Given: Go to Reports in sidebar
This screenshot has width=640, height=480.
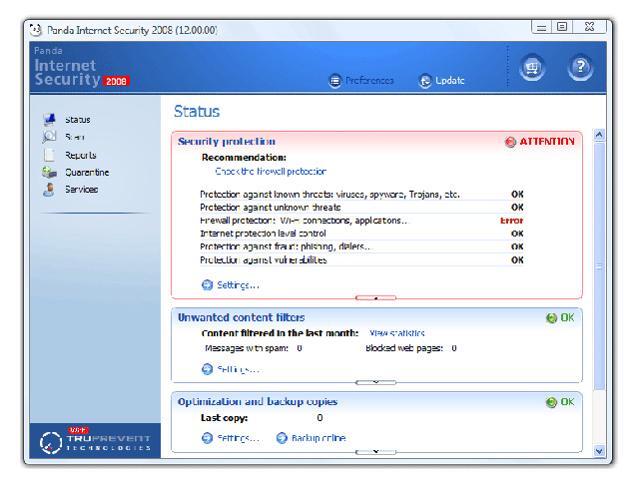Looking at the screenshot, I should pyautogui.click(x=80, y=155).
